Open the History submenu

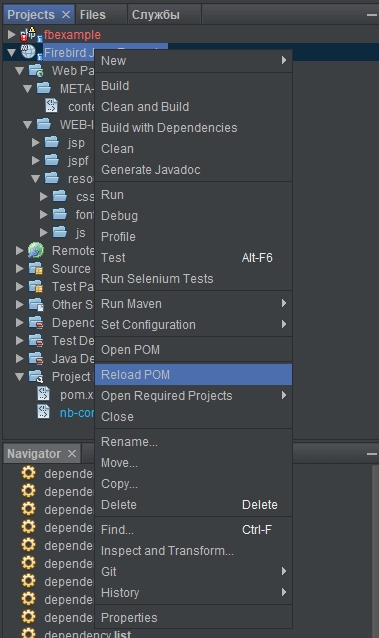click(x=193, y=592)
